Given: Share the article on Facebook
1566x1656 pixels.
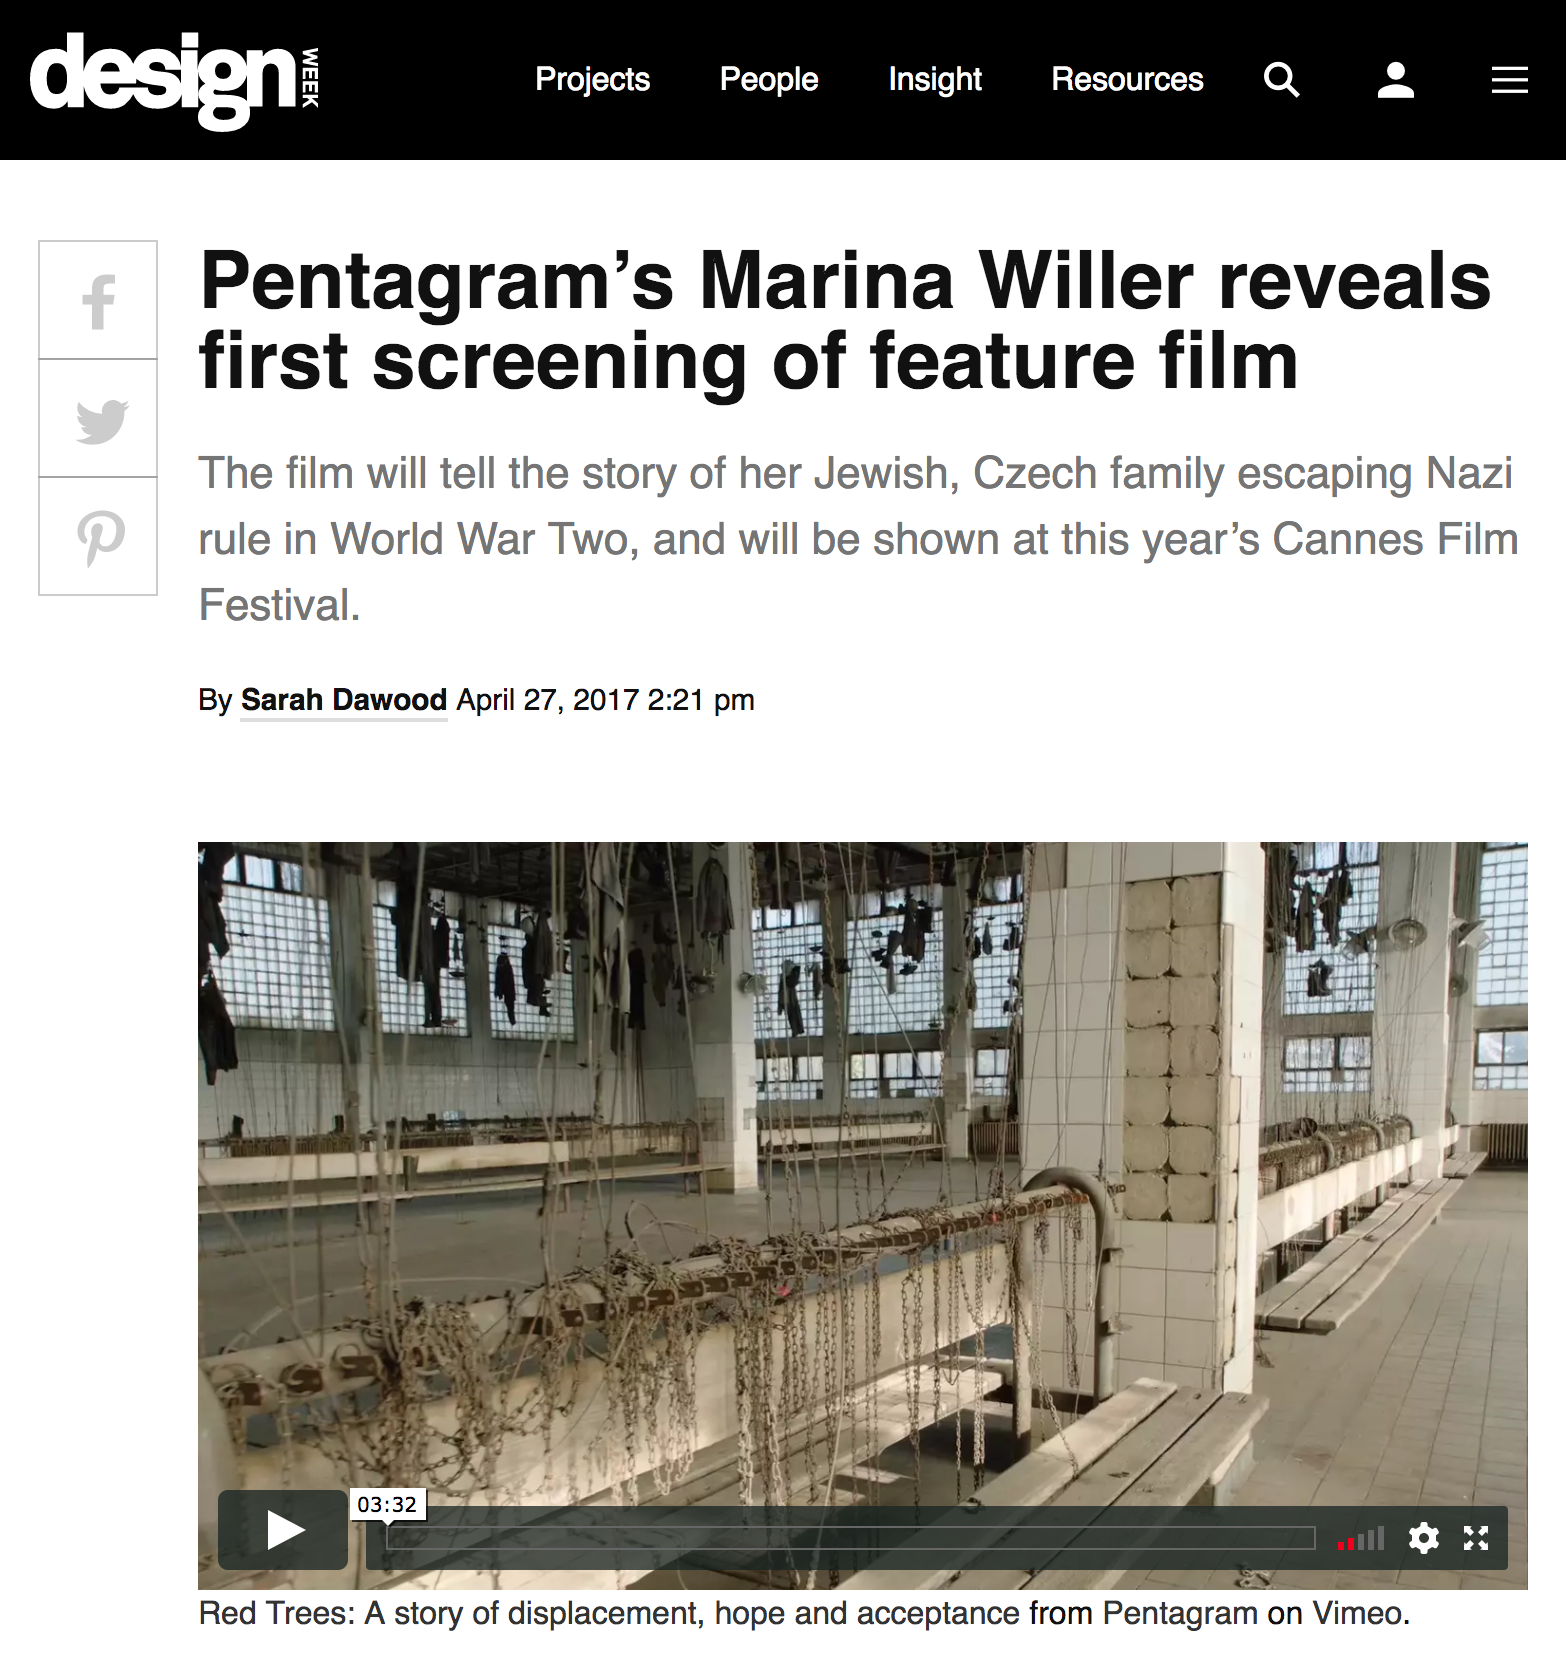Looking at the screenshot, I should (98, 300).
